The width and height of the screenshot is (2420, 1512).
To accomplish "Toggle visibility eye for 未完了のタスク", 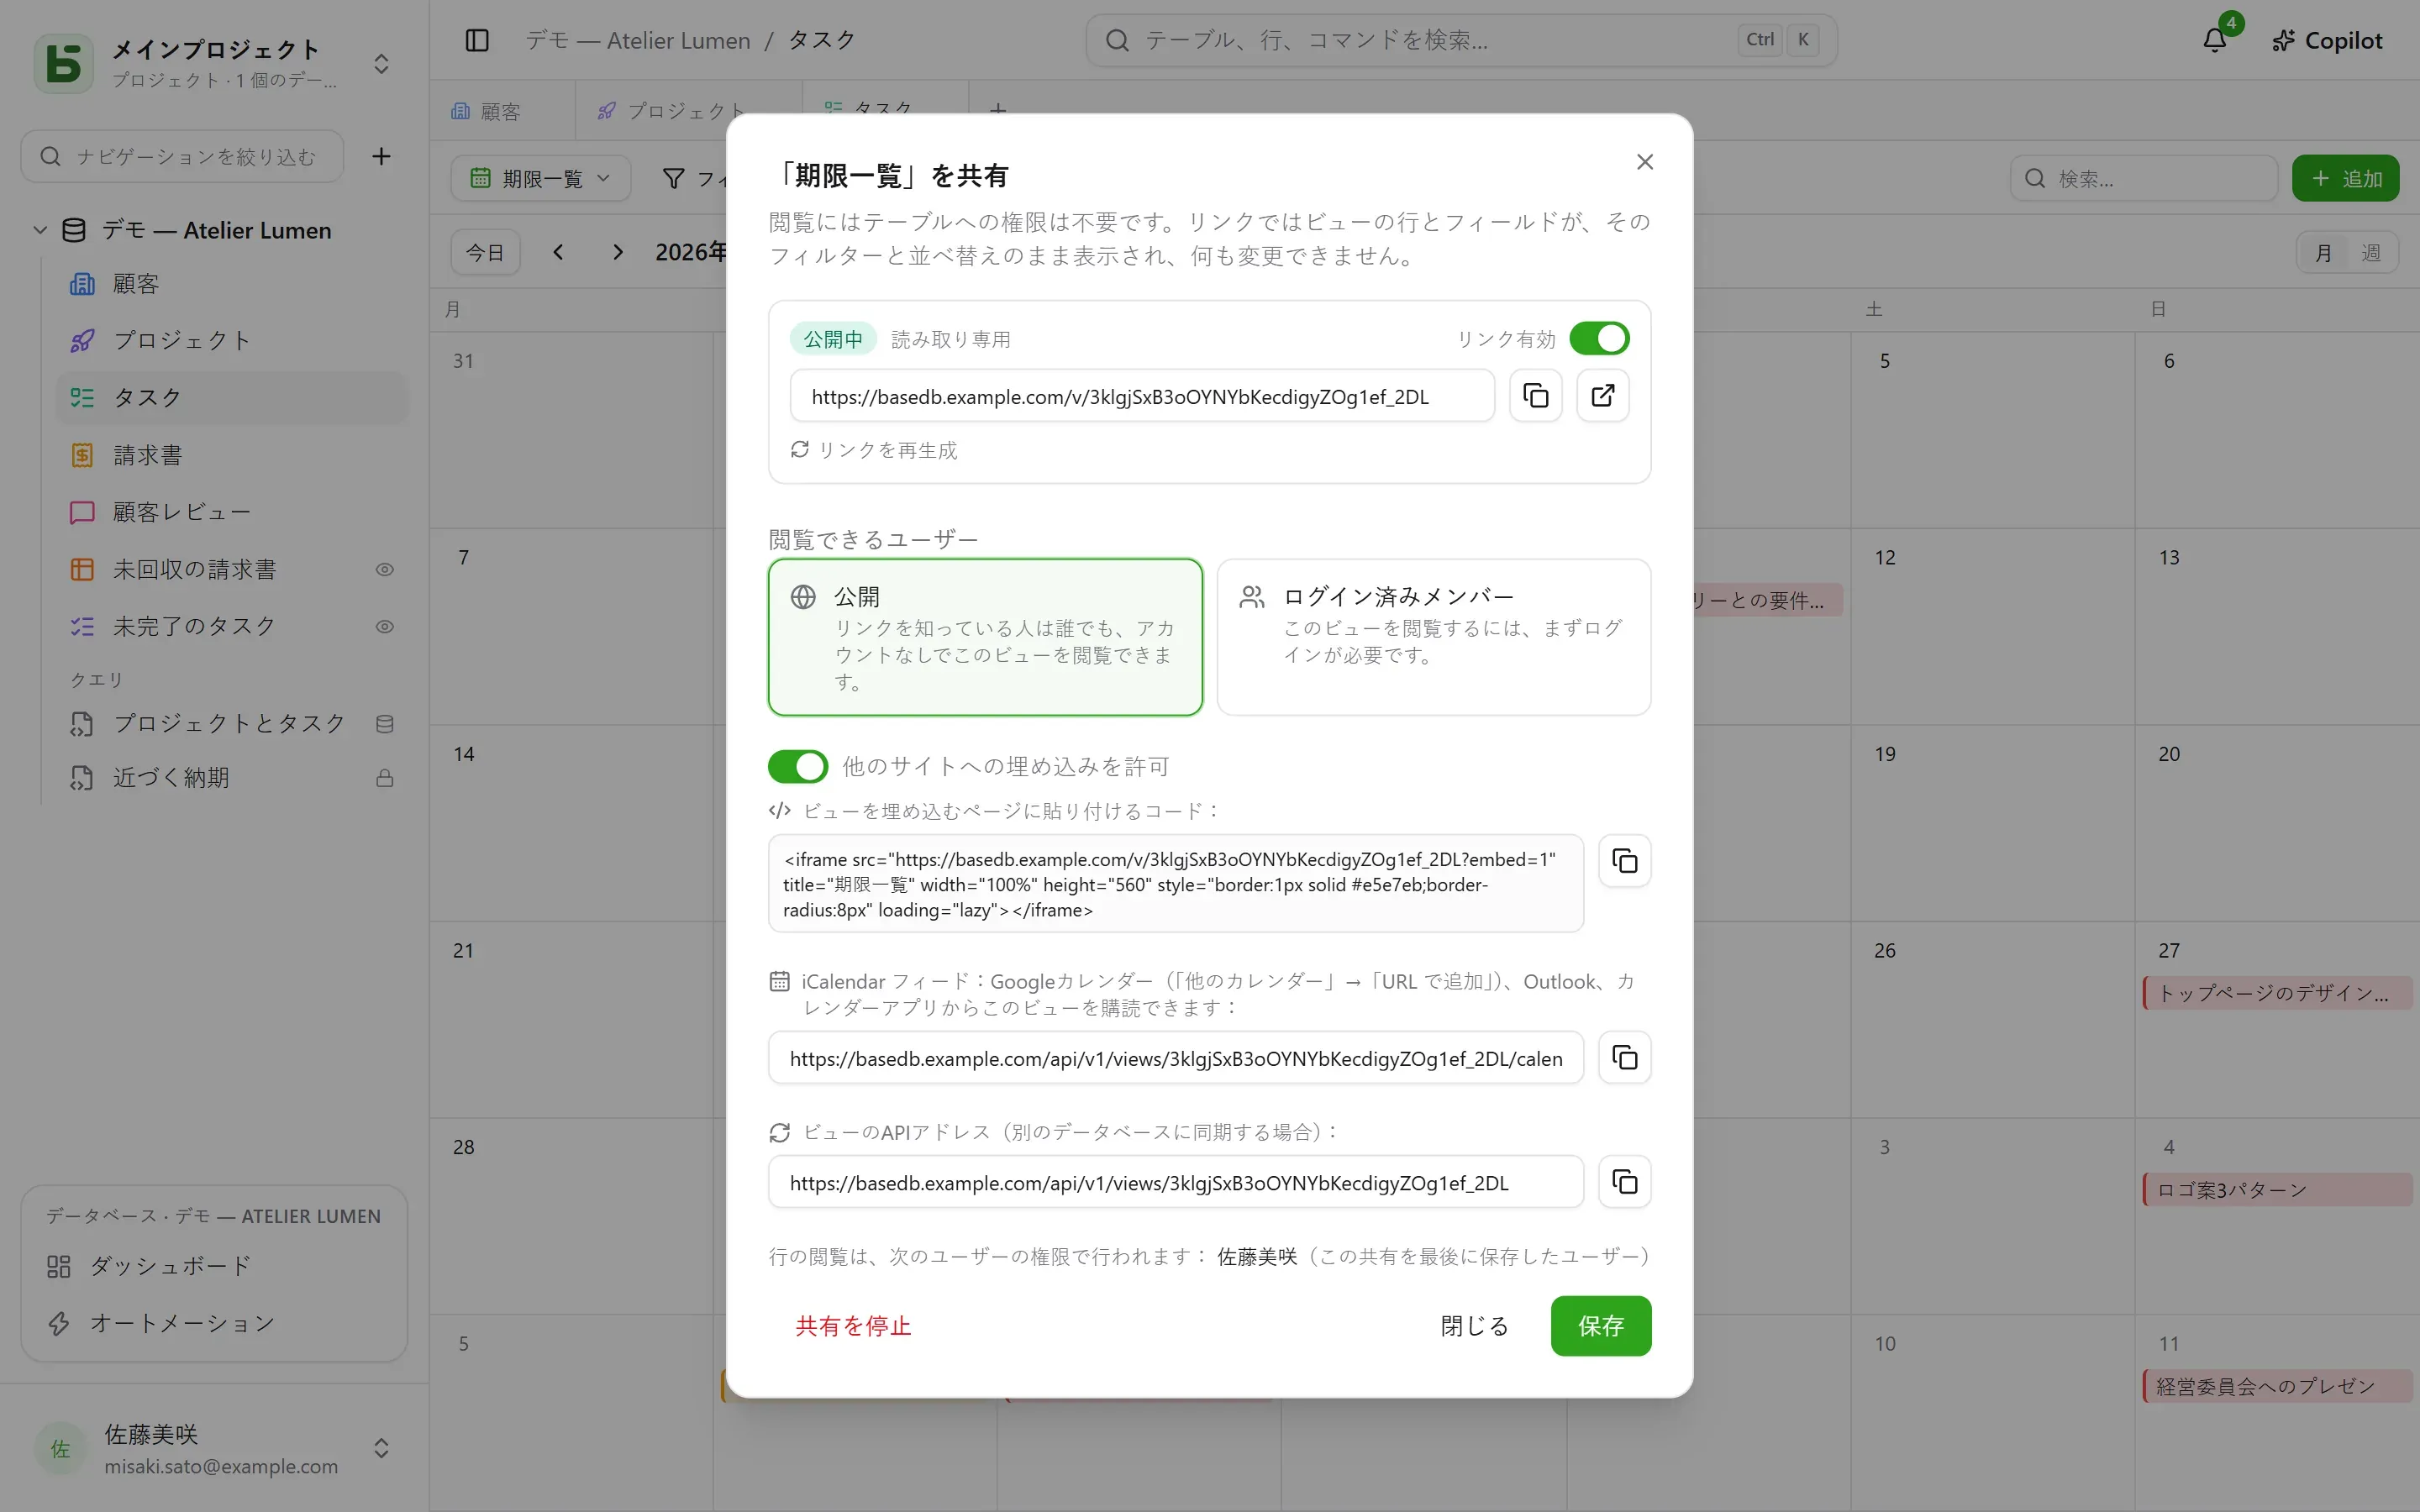I will pyautogui.click(x=384, y=627).
